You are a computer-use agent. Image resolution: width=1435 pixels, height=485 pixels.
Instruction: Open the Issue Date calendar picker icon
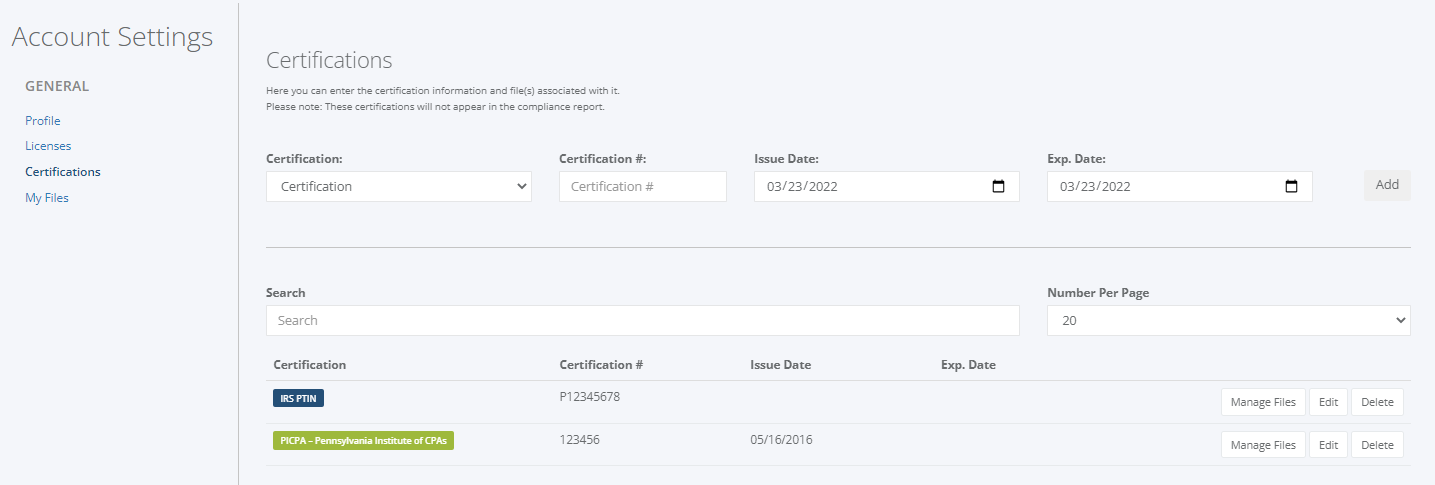(x=998, y=186)
